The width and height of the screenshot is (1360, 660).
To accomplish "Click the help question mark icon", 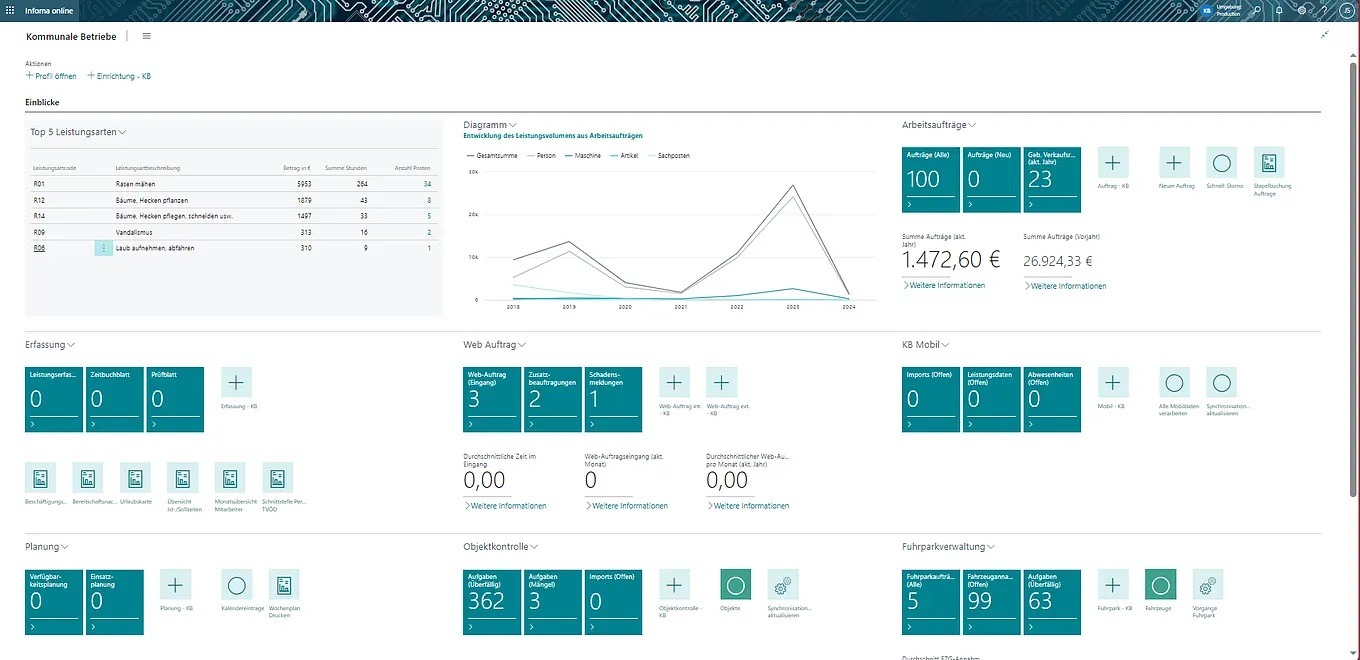I will pyautogui.click(x=1322, y=10).
